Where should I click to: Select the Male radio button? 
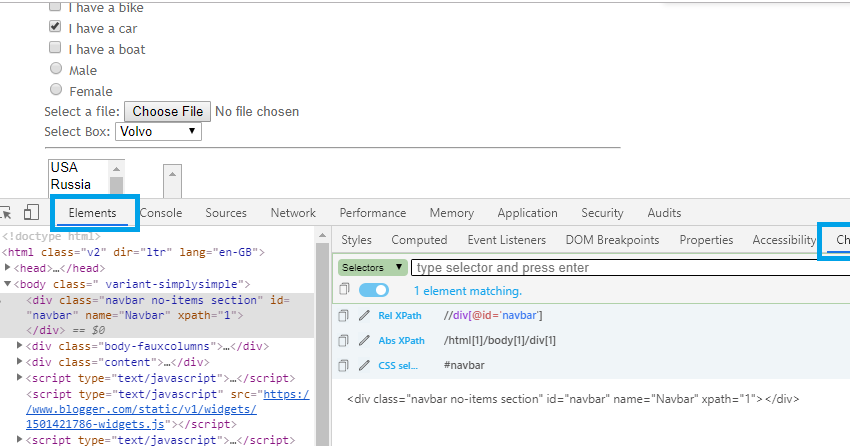56,68
